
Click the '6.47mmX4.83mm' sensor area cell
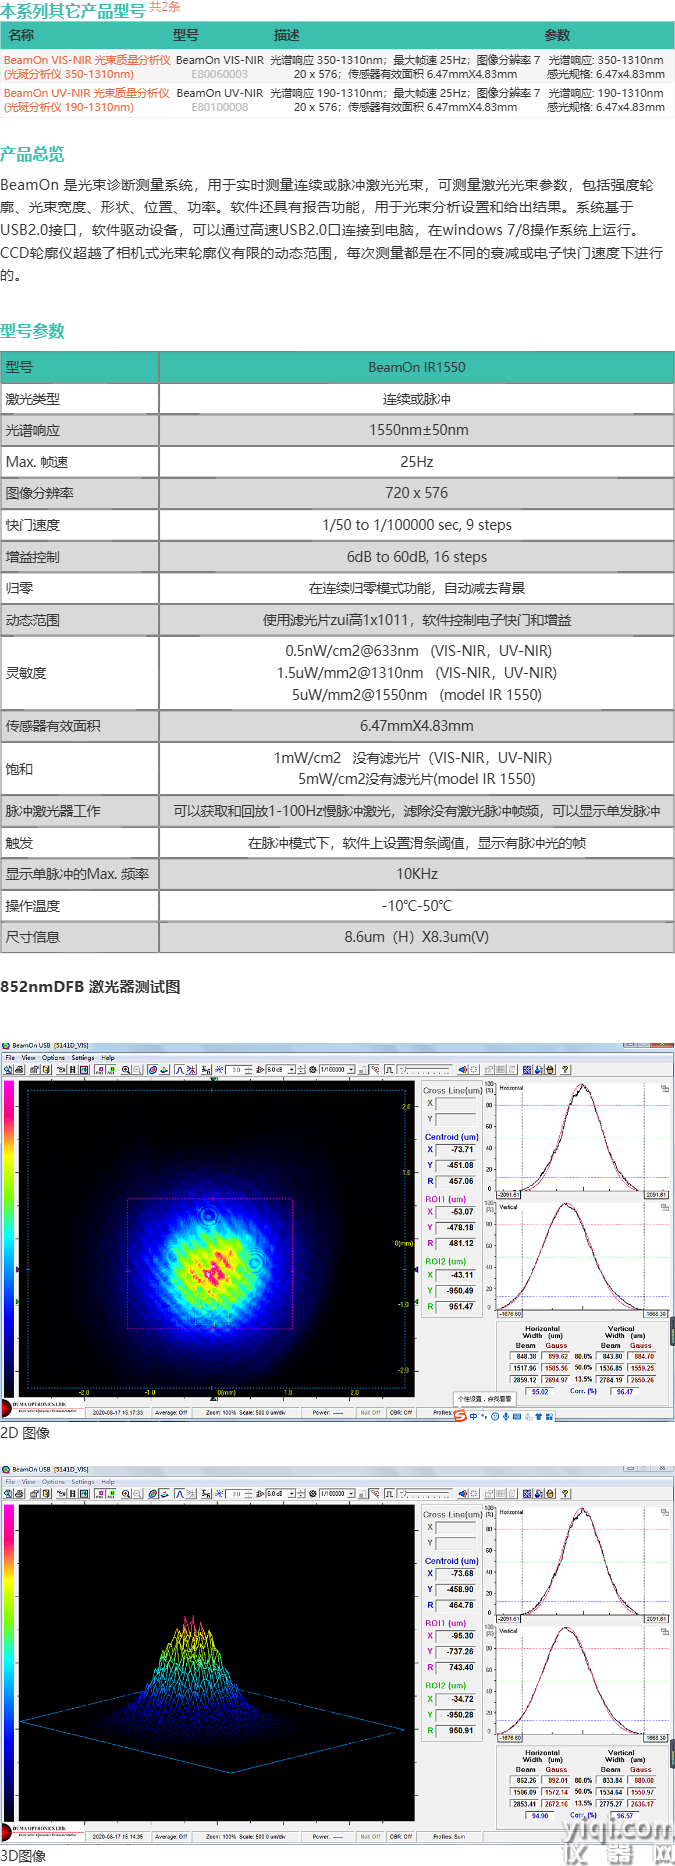click(x=417, y=726)
